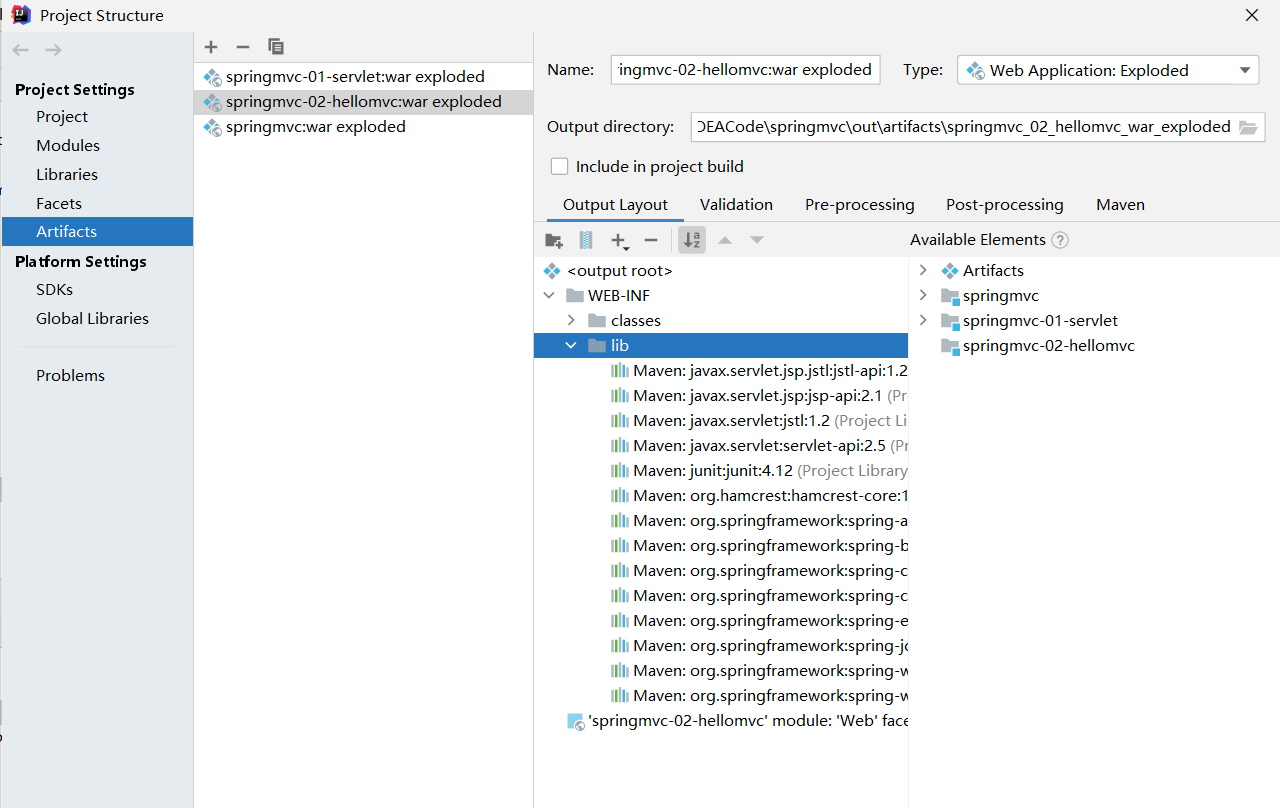1280x808 pixels.
Task: Go to Global Libraries settings
Action: click(92, 319)
